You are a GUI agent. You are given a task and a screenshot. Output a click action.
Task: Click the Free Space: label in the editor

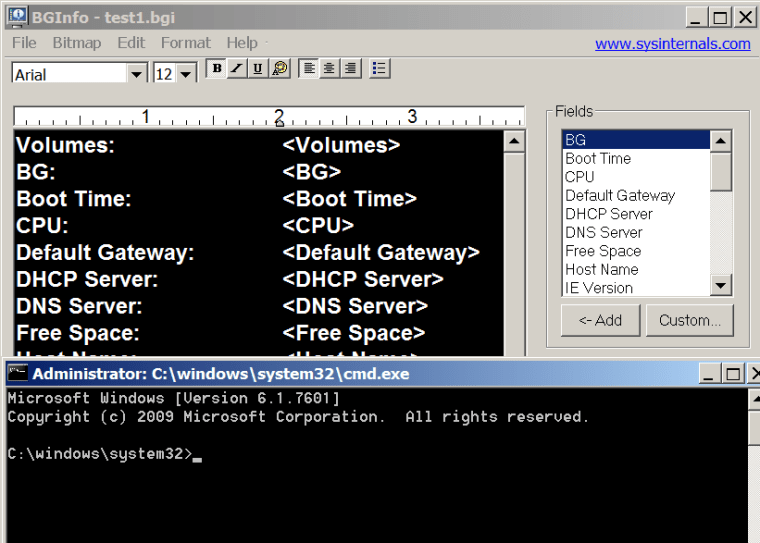tap(78, 333)
